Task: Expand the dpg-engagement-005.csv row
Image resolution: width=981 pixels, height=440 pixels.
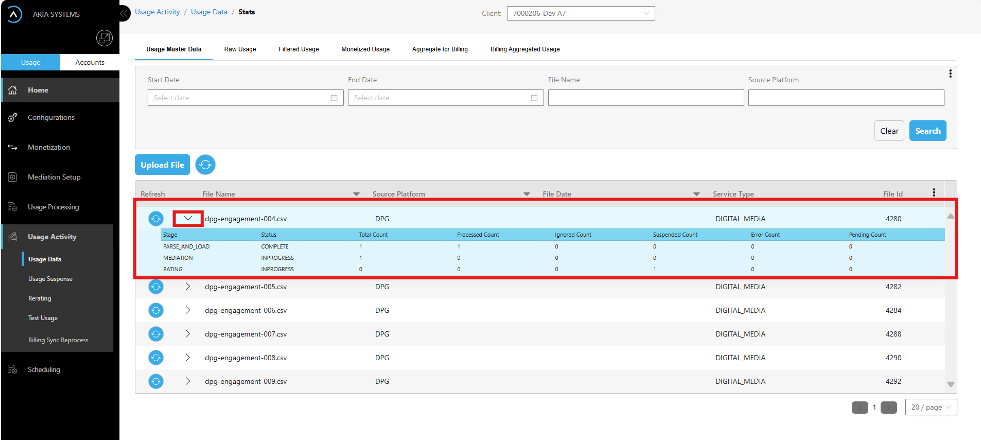Action: click(187, 286)
